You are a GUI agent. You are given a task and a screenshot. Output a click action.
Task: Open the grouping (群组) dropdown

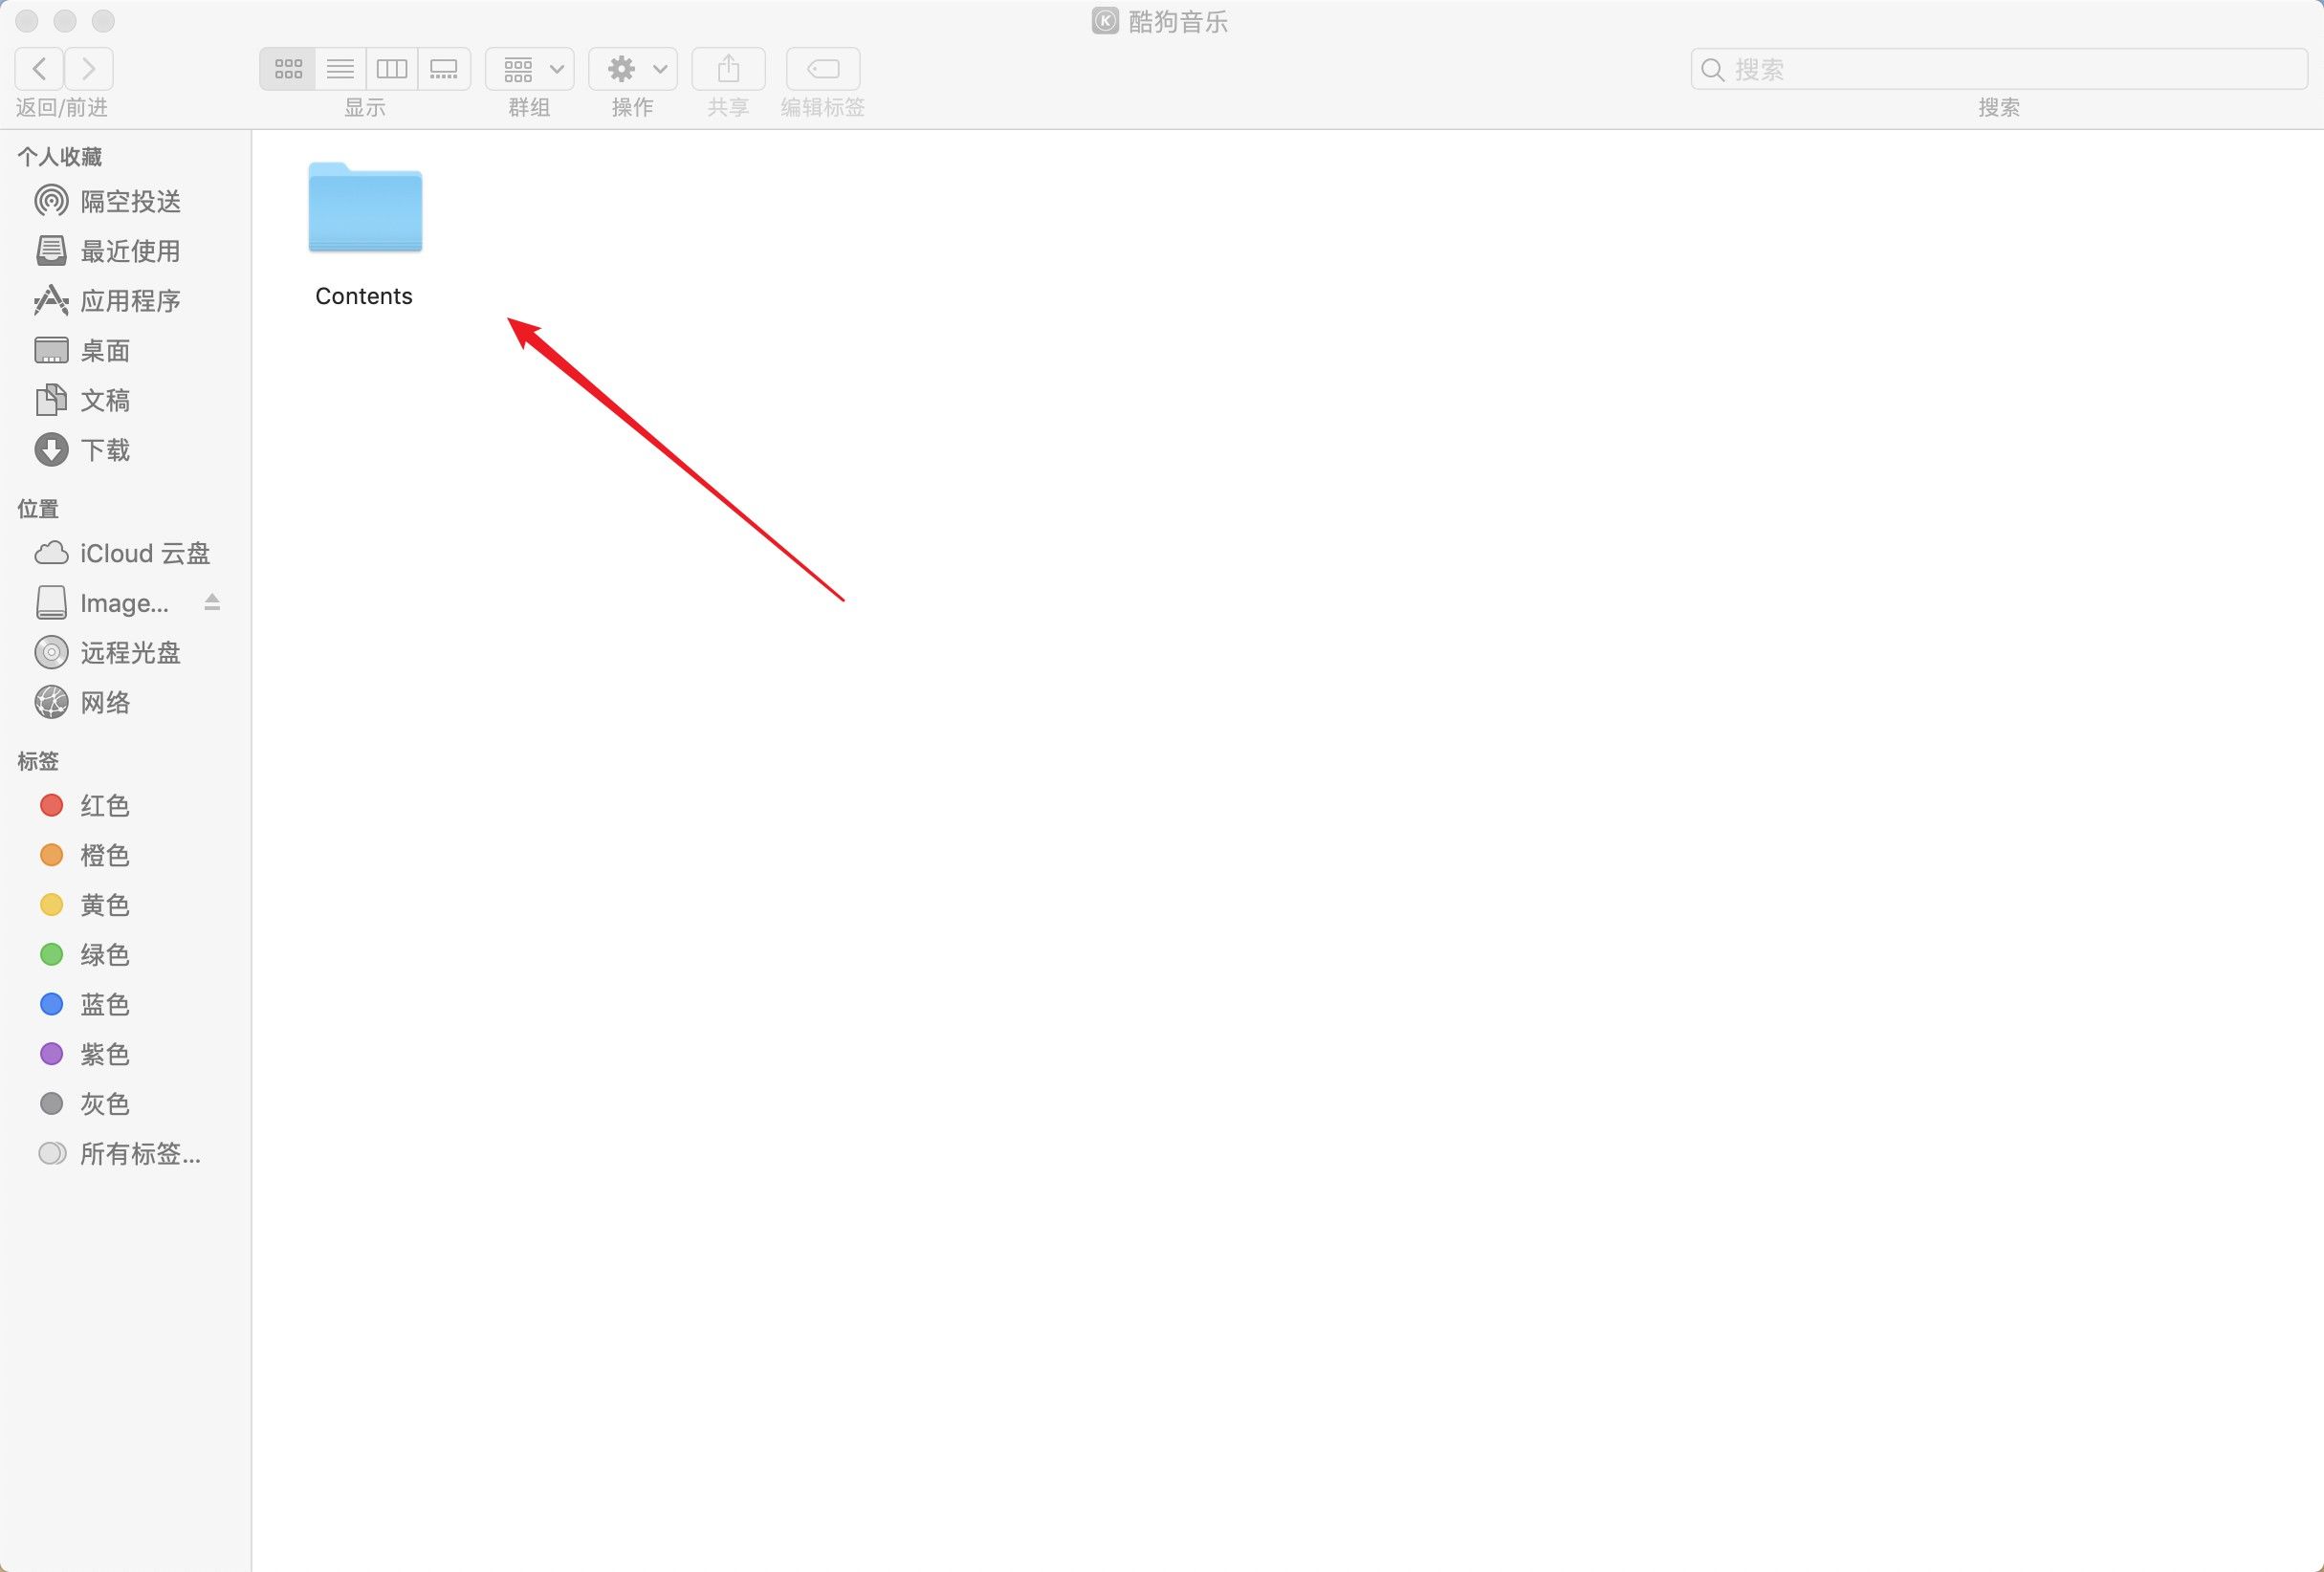(x=528, y=68)
